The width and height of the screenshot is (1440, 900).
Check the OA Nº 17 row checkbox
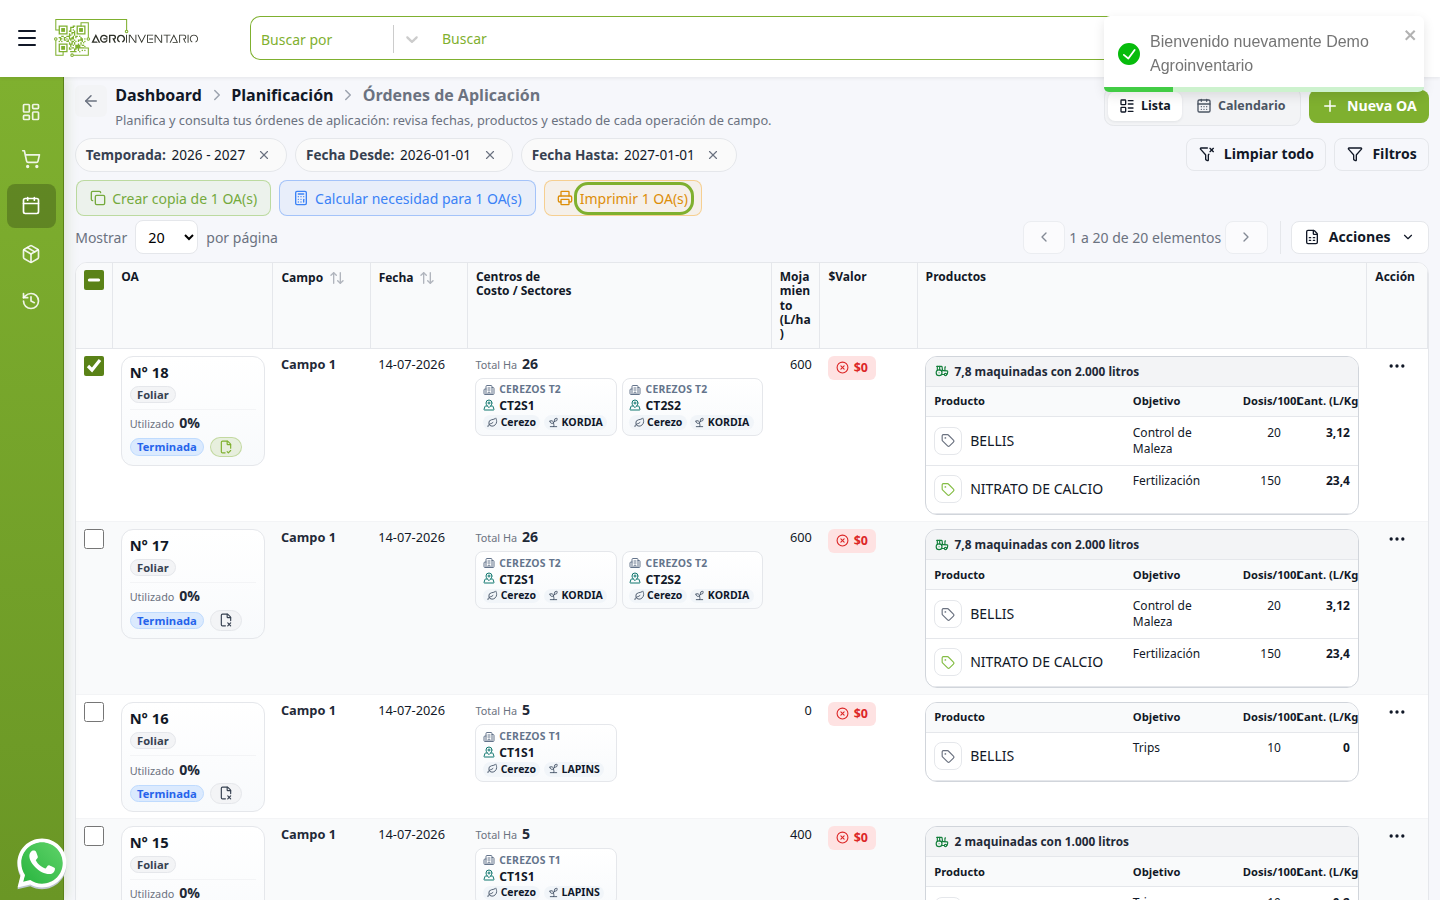point(94,539)
